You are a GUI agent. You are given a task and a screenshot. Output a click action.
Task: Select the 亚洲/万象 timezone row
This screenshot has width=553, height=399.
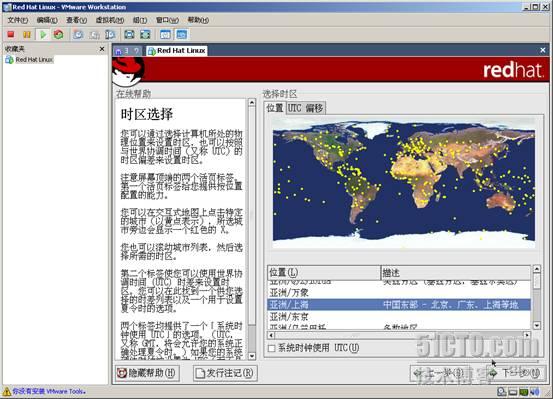click(399, 293)
